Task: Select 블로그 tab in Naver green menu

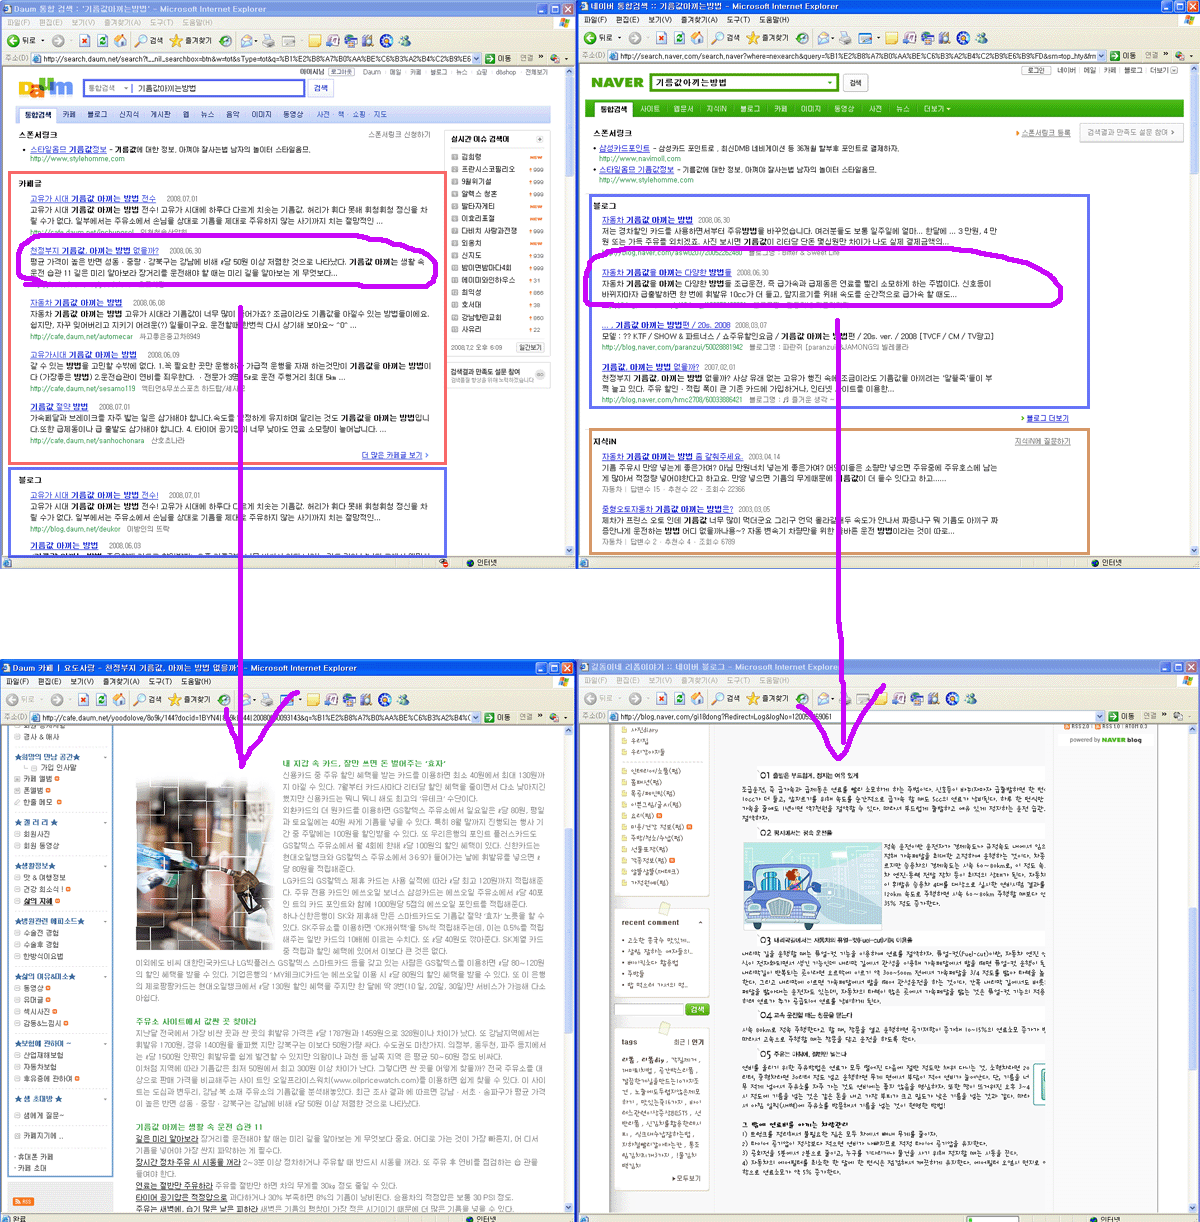Action: pyautogui.click(x=750, y=108)
